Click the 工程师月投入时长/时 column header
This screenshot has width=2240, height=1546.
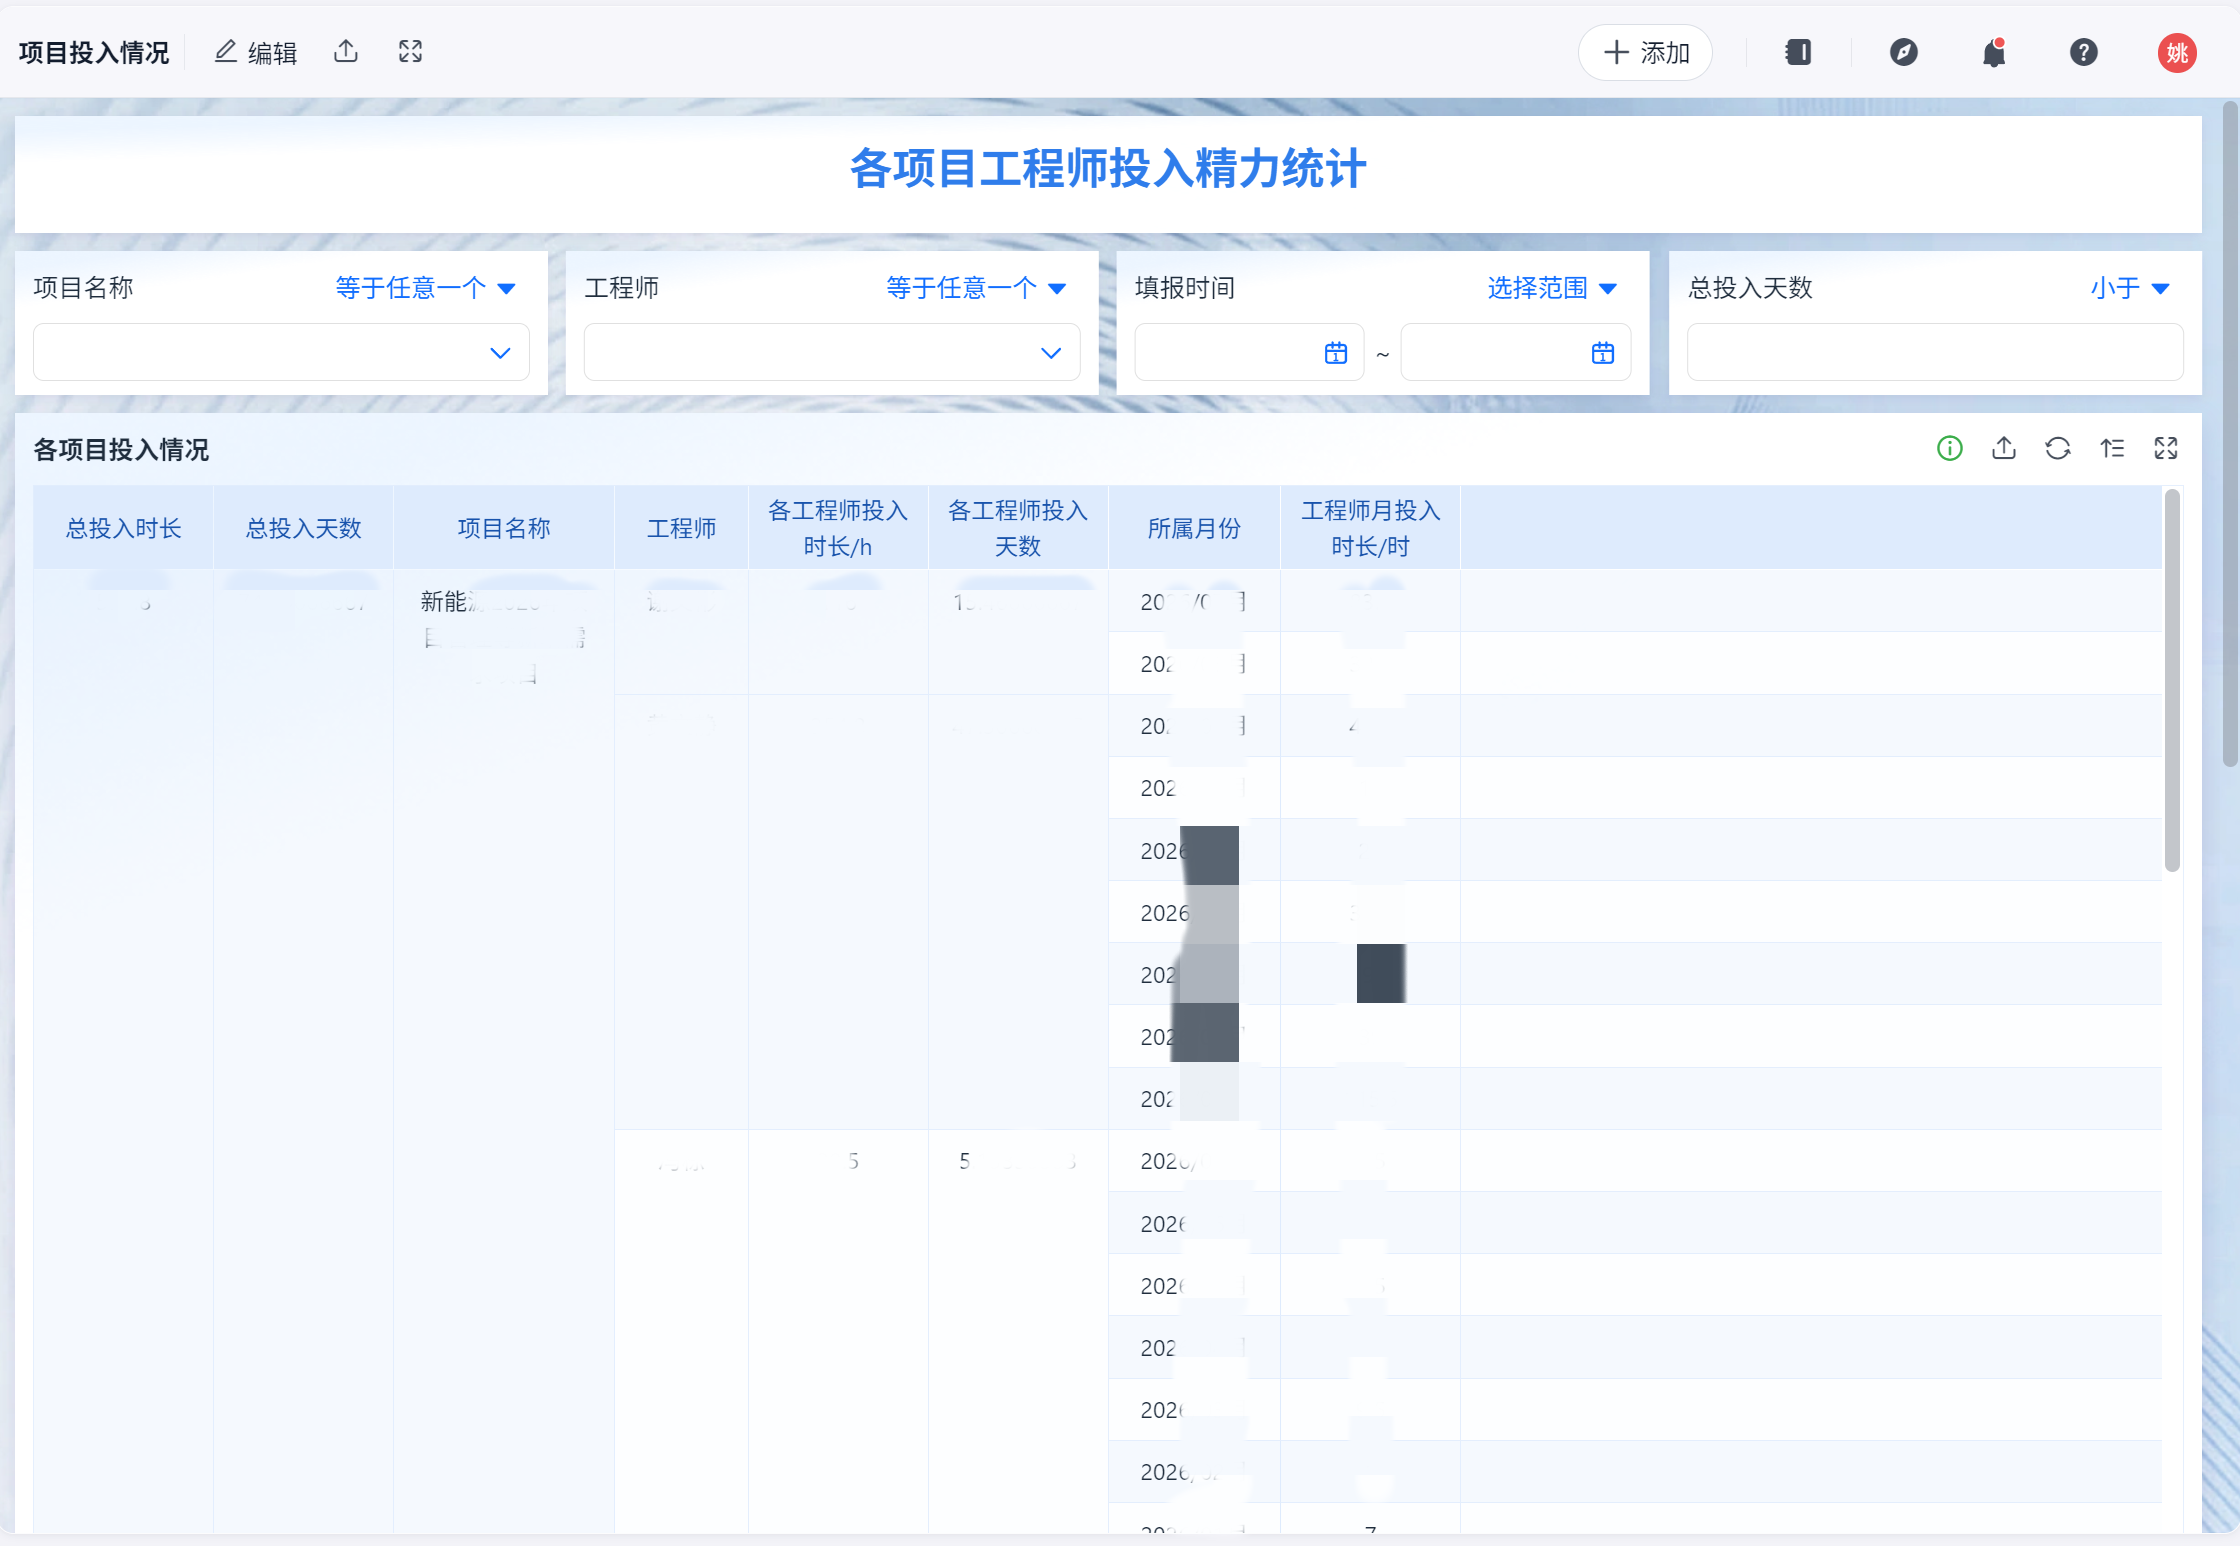pyautogui.click(x=1370, y=528)
